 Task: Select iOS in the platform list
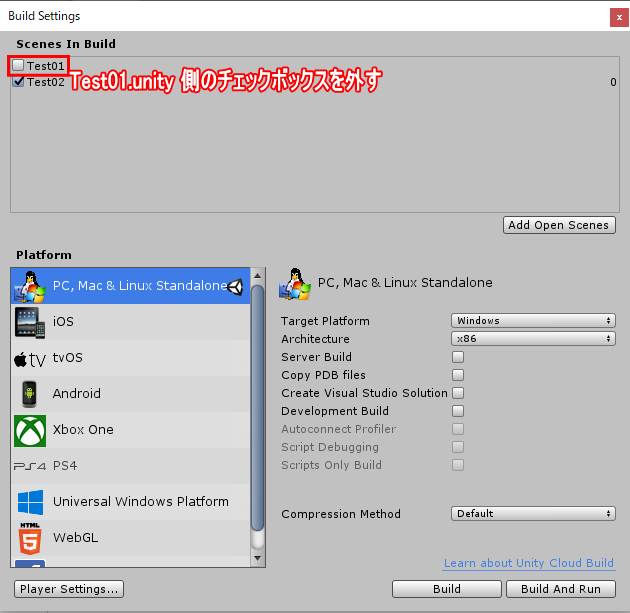[x=131, y=322]
